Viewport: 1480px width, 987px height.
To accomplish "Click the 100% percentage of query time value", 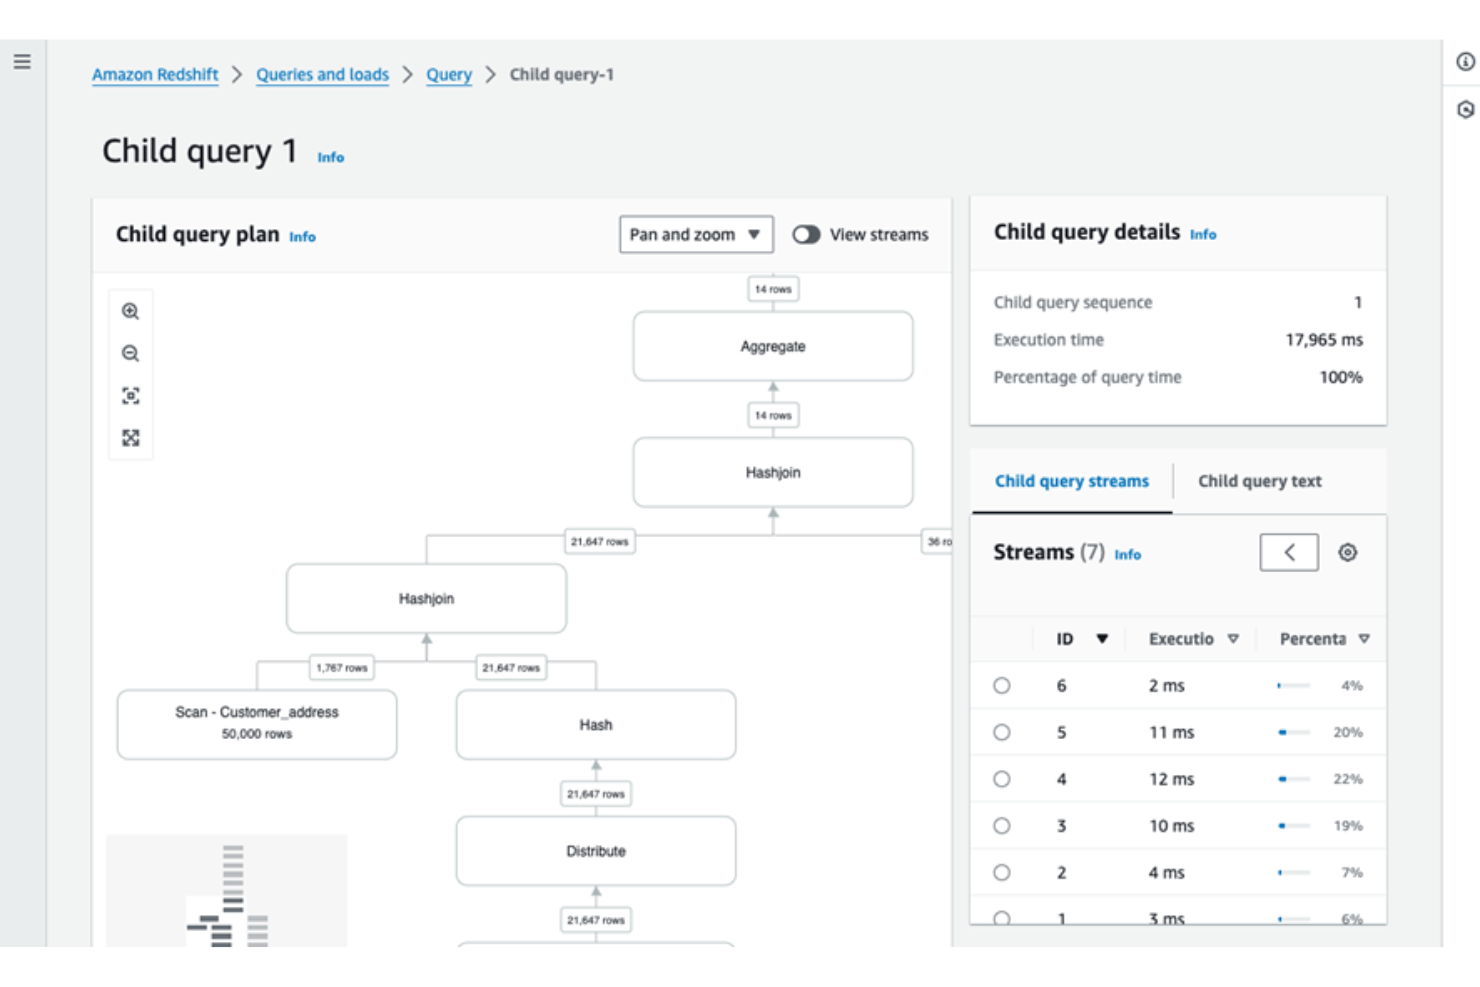I will 1341,377.
